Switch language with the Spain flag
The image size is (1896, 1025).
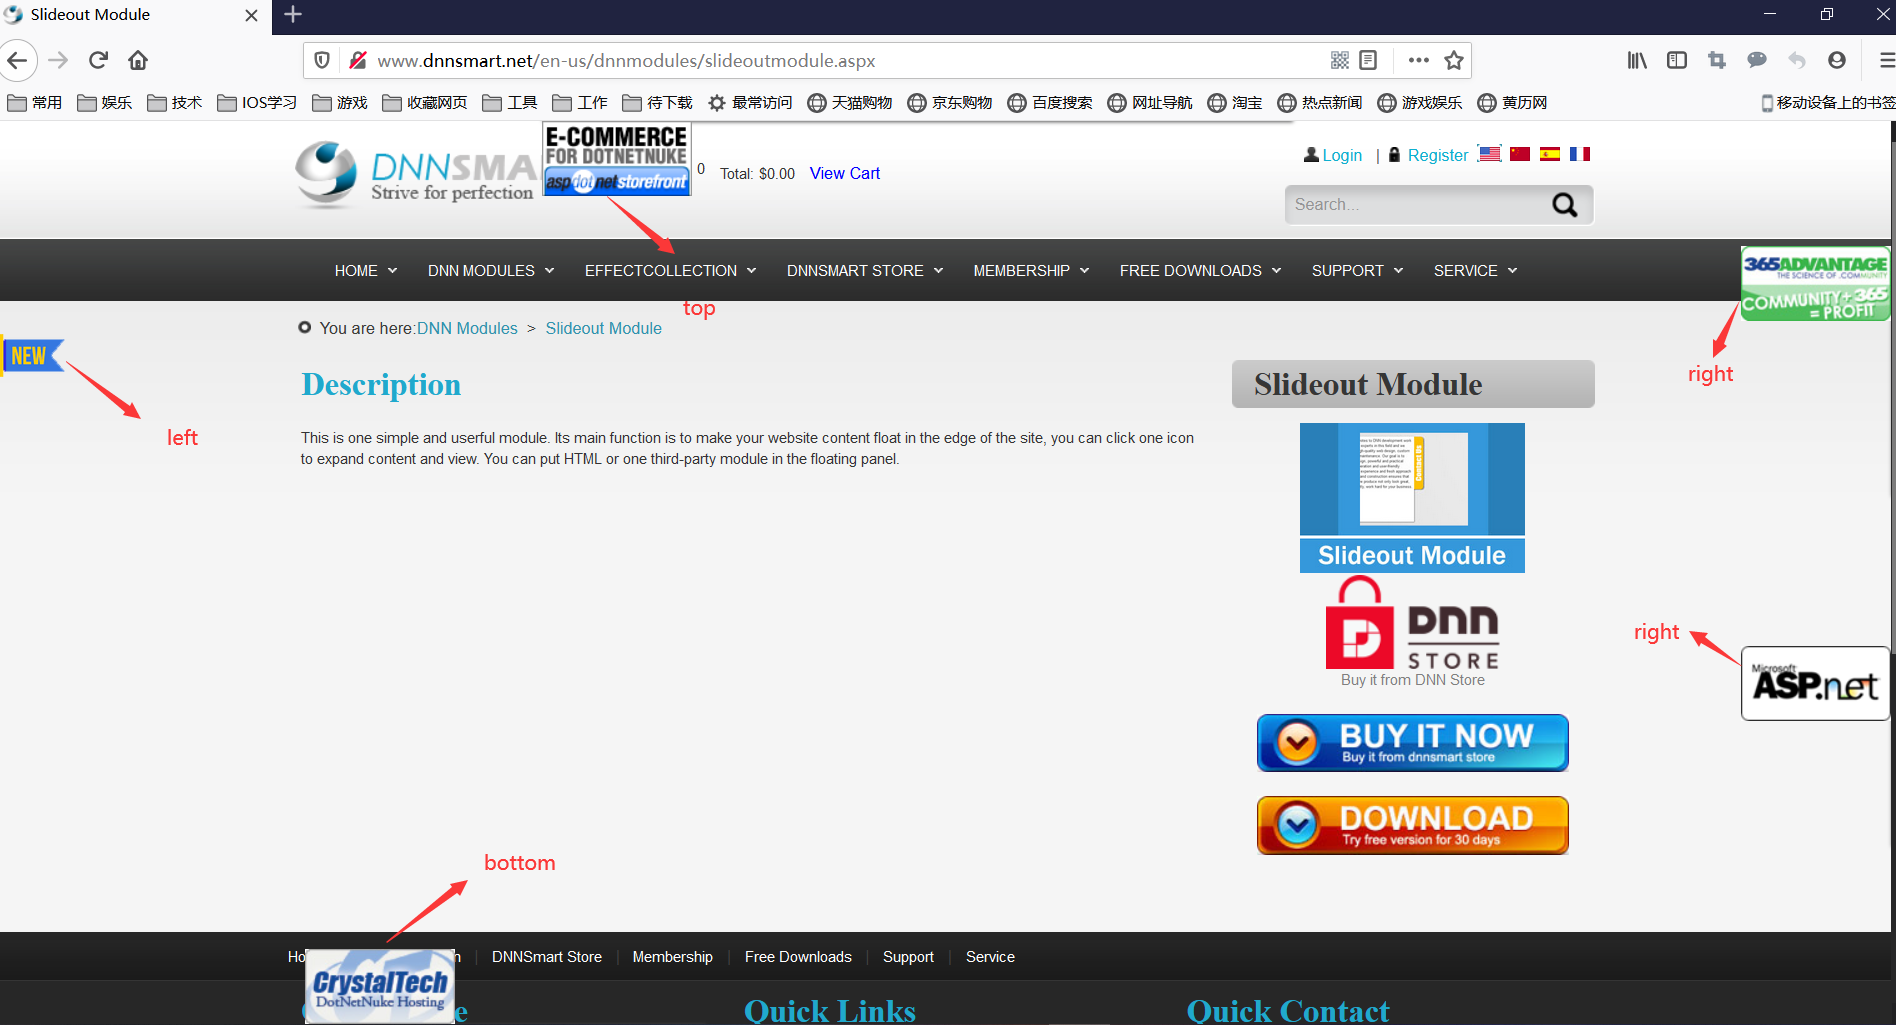[1550, 154]
